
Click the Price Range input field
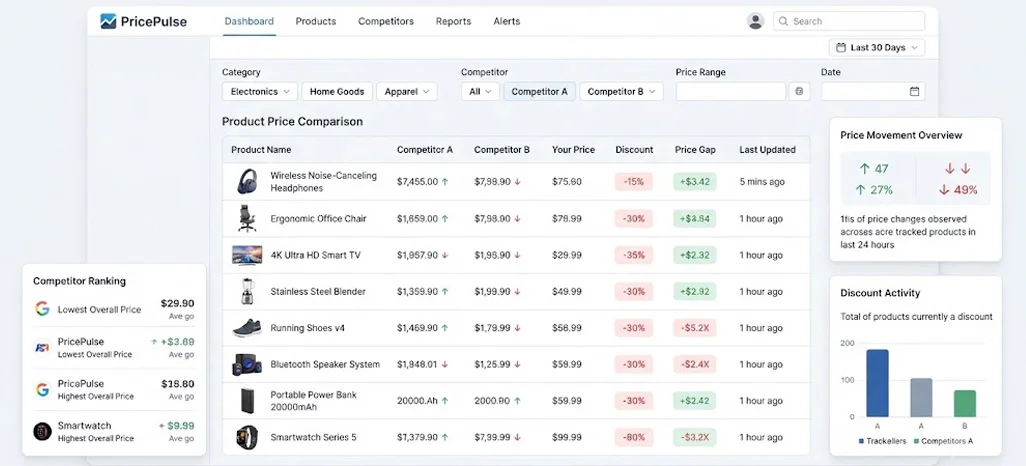[731, 92]
